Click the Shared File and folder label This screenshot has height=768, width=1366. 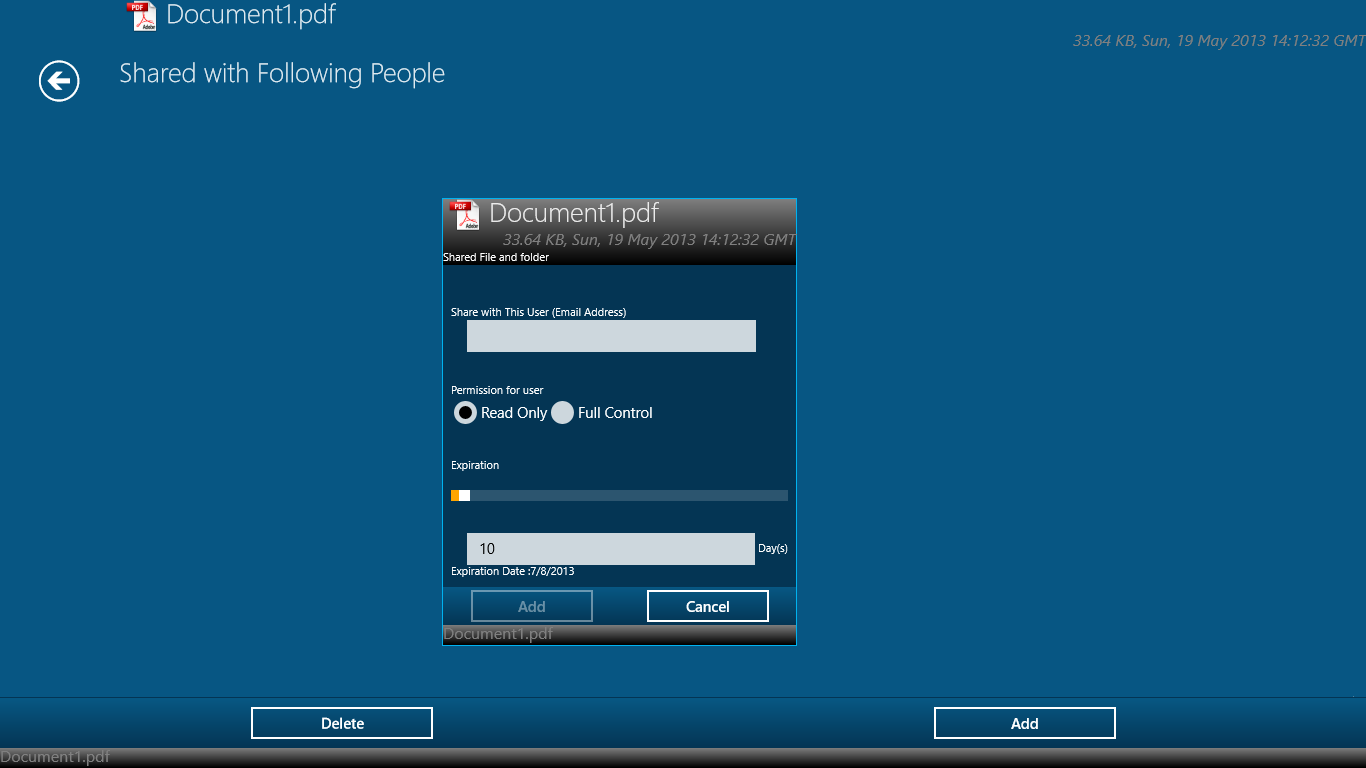tap(496, 257)
